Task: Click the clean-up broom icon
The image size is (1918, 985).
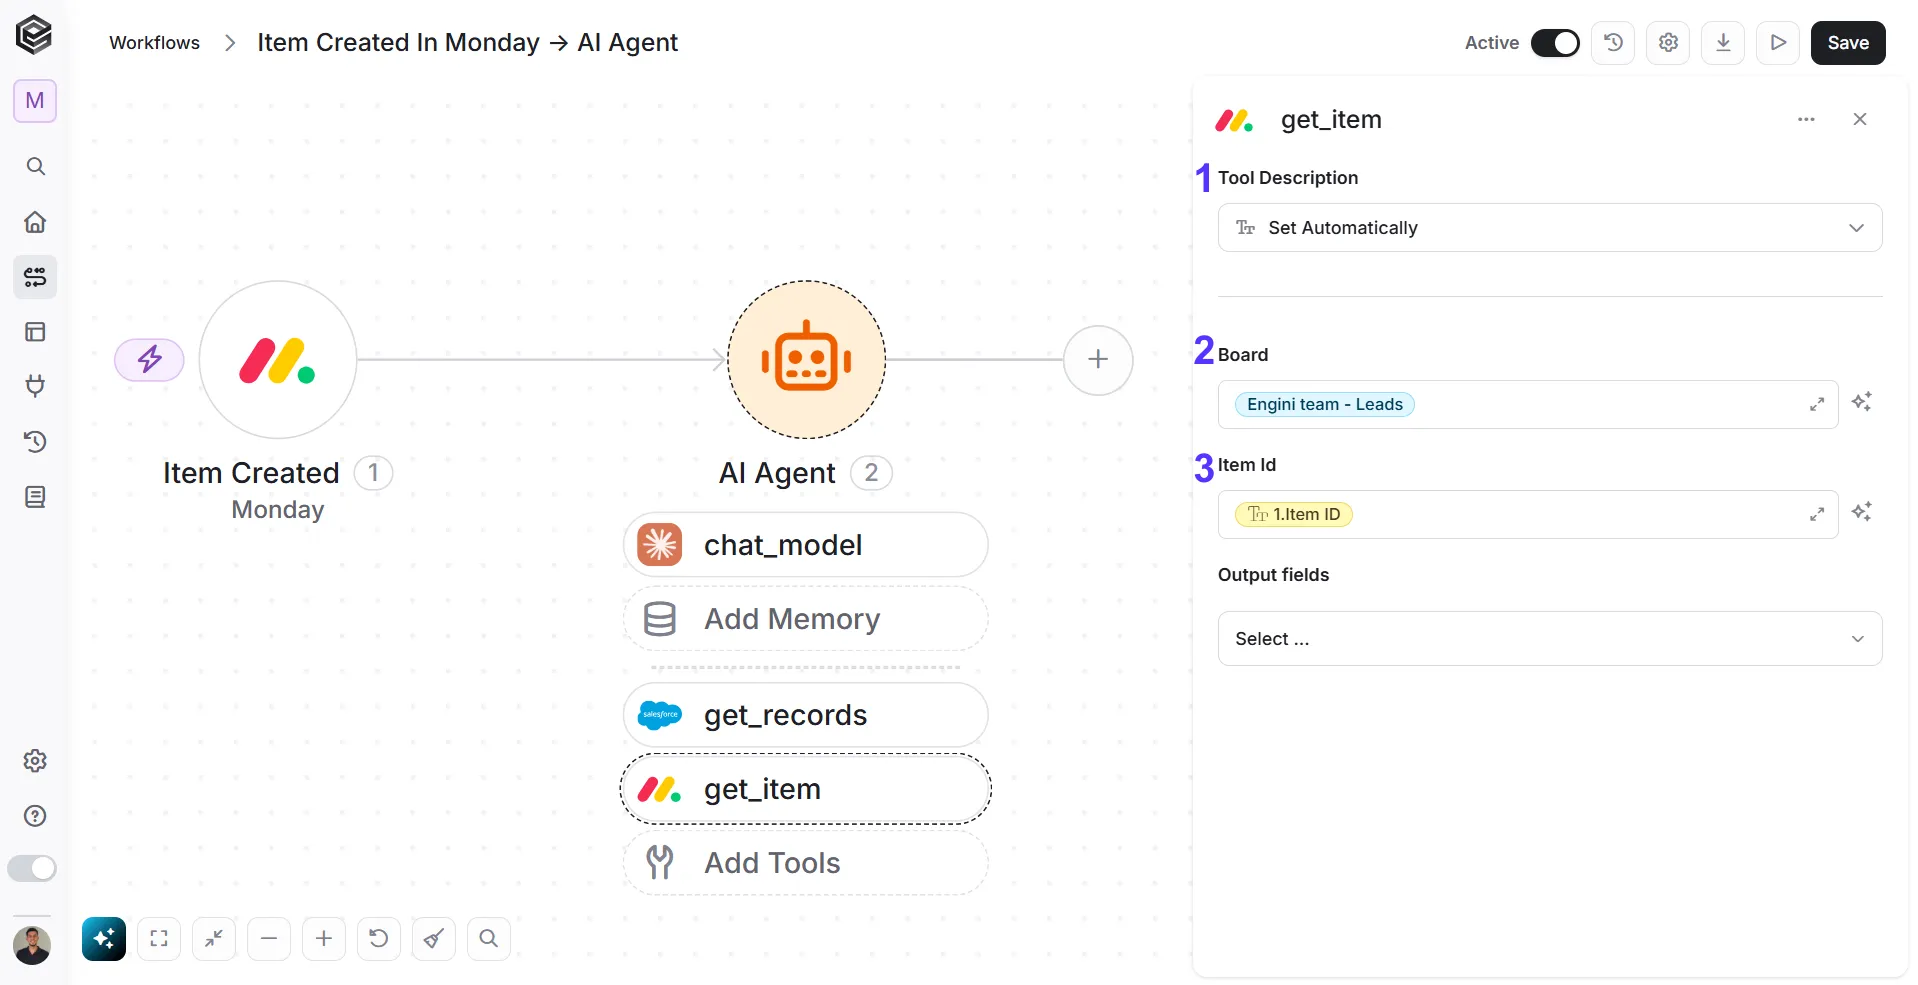Action: (434, 939)
